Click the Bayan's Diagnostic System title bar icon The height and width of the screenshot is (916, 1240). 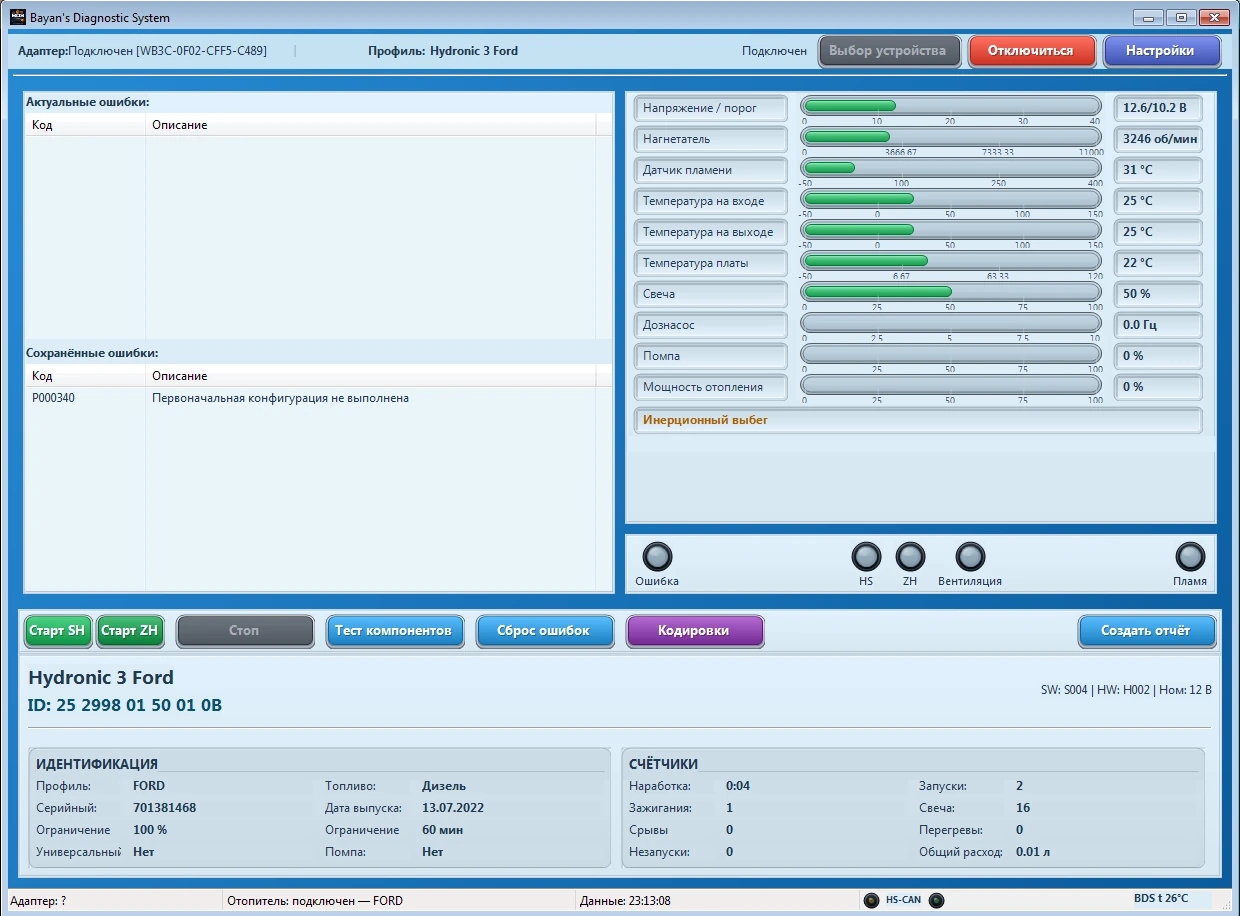17,17
